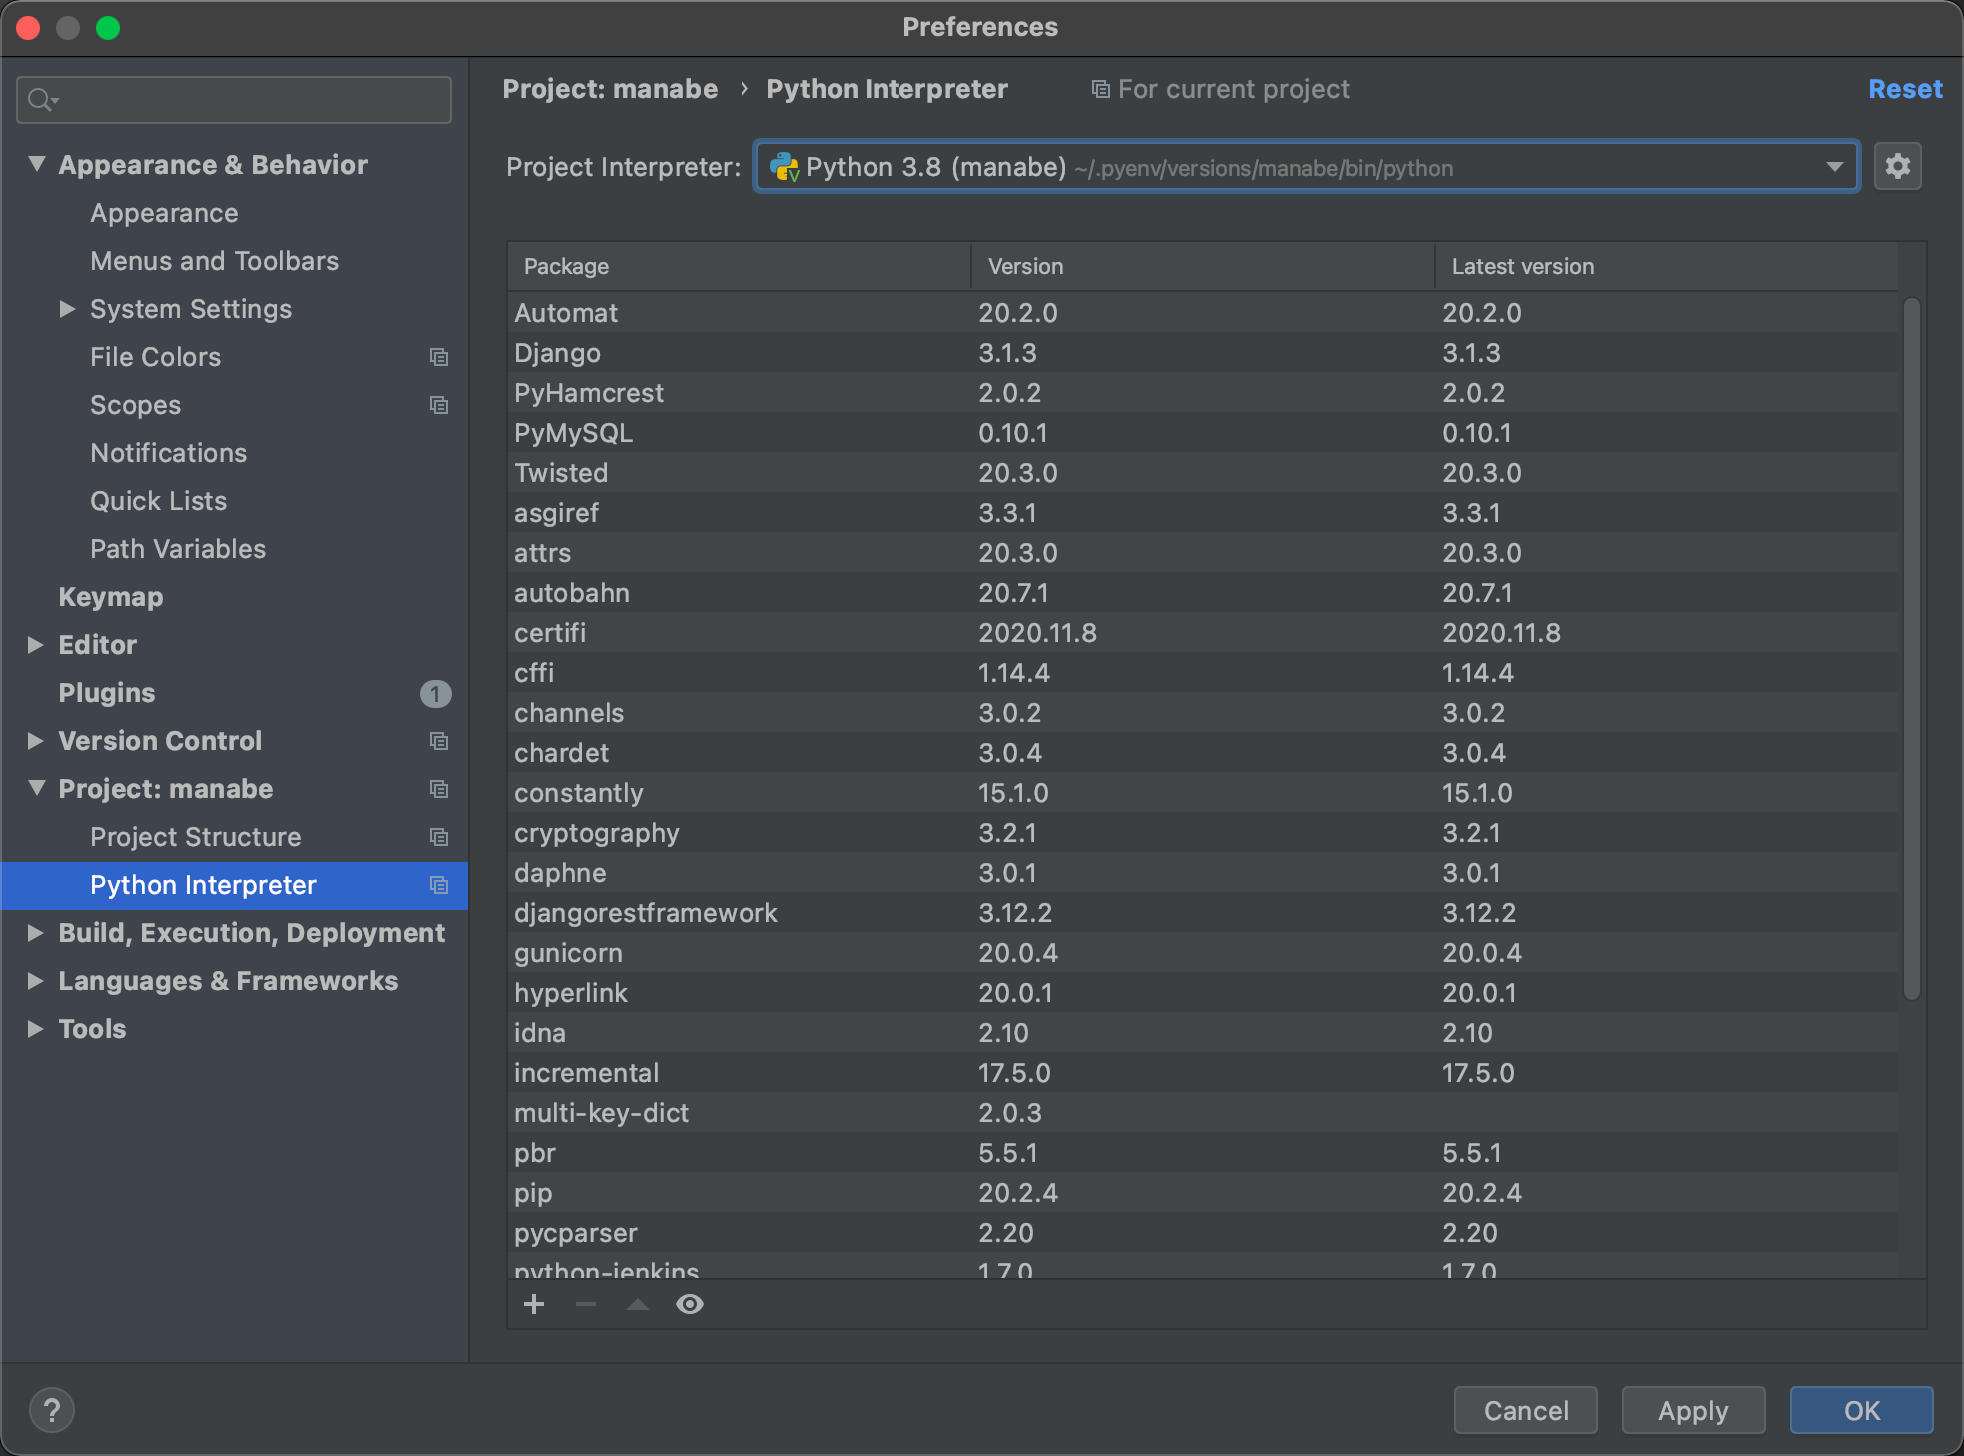Click the upgrade package arrow icon
The width and height of the screenshot is (1964, 1456).
(638, 1304)
